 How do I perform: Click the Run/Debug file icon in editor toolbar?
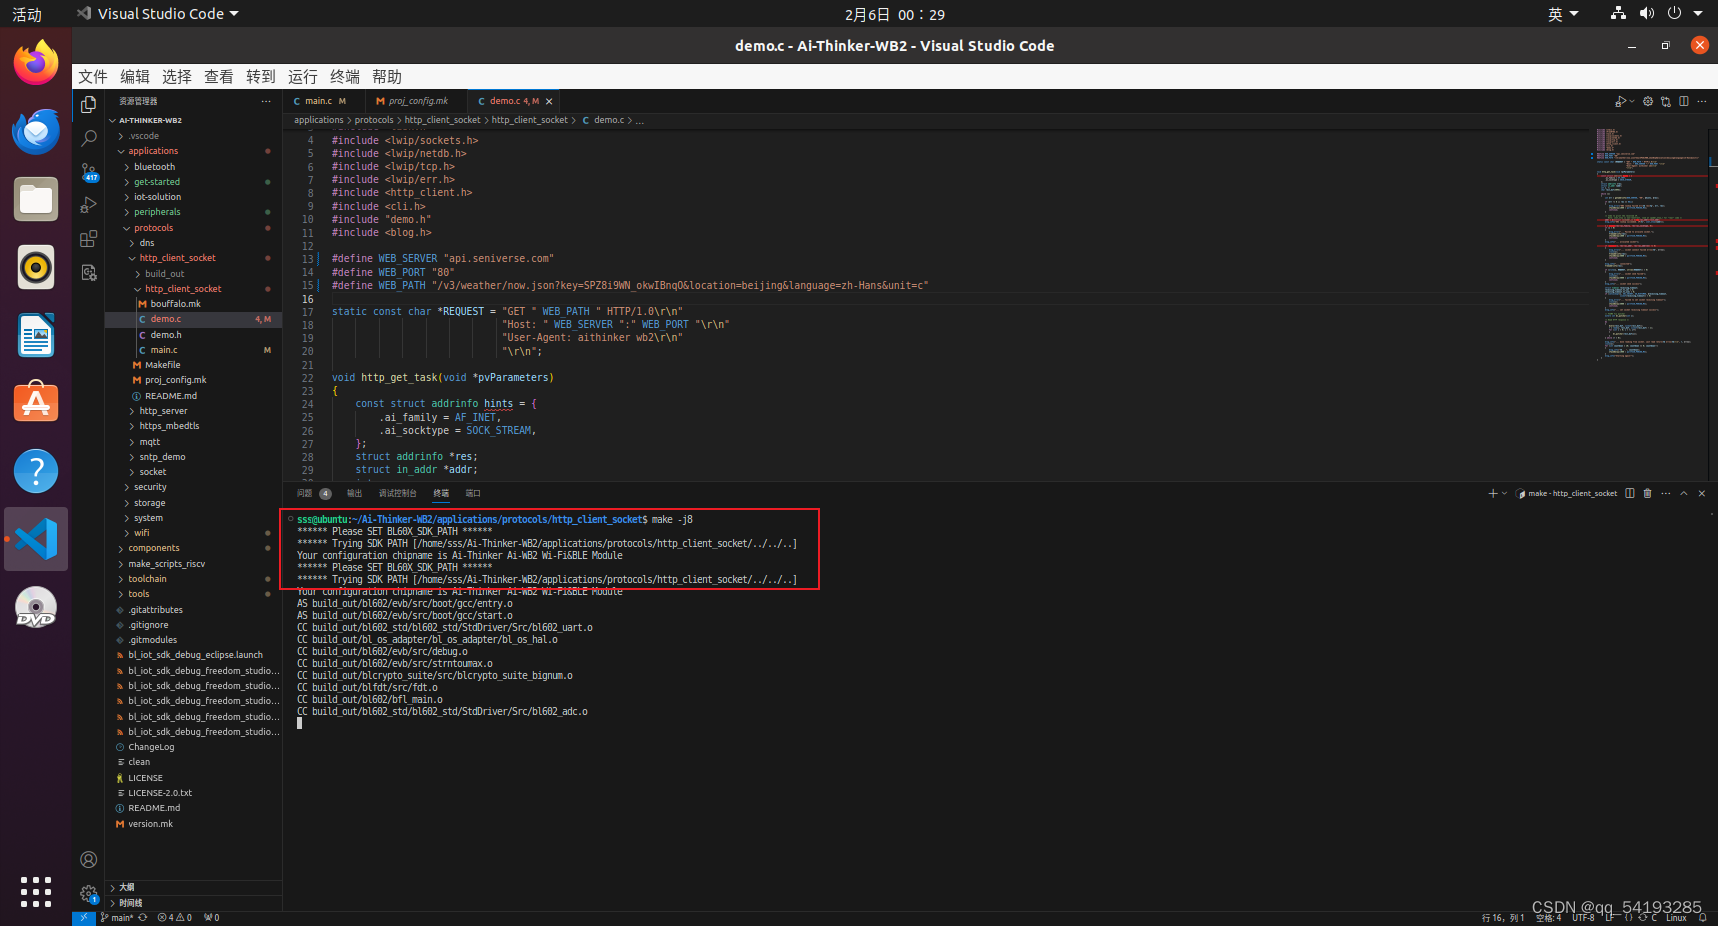tap(1620, 101)
